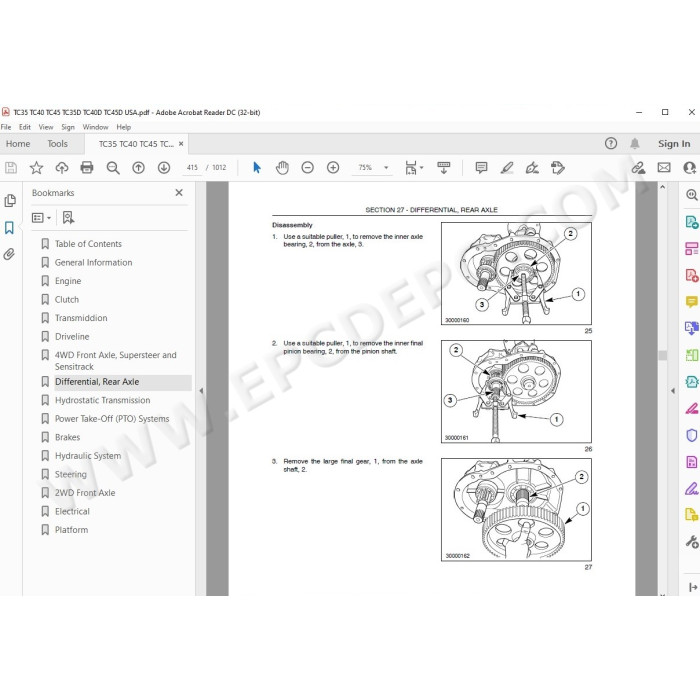Click the Help question mark icon
This screenshot has height=700, width=700.
point(611,143)
